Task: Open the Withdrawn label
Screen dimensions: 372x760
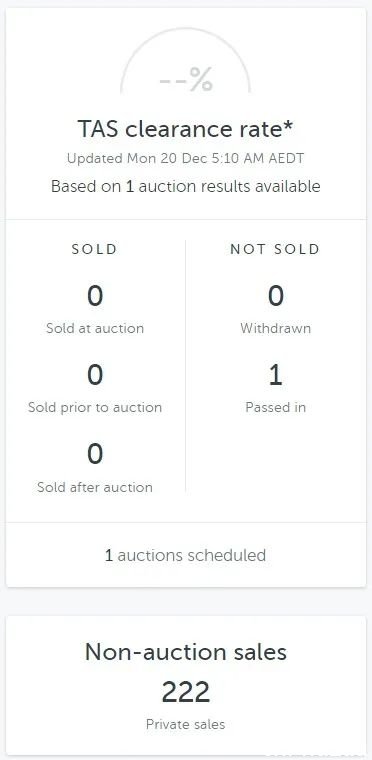Action: point(275,329)
